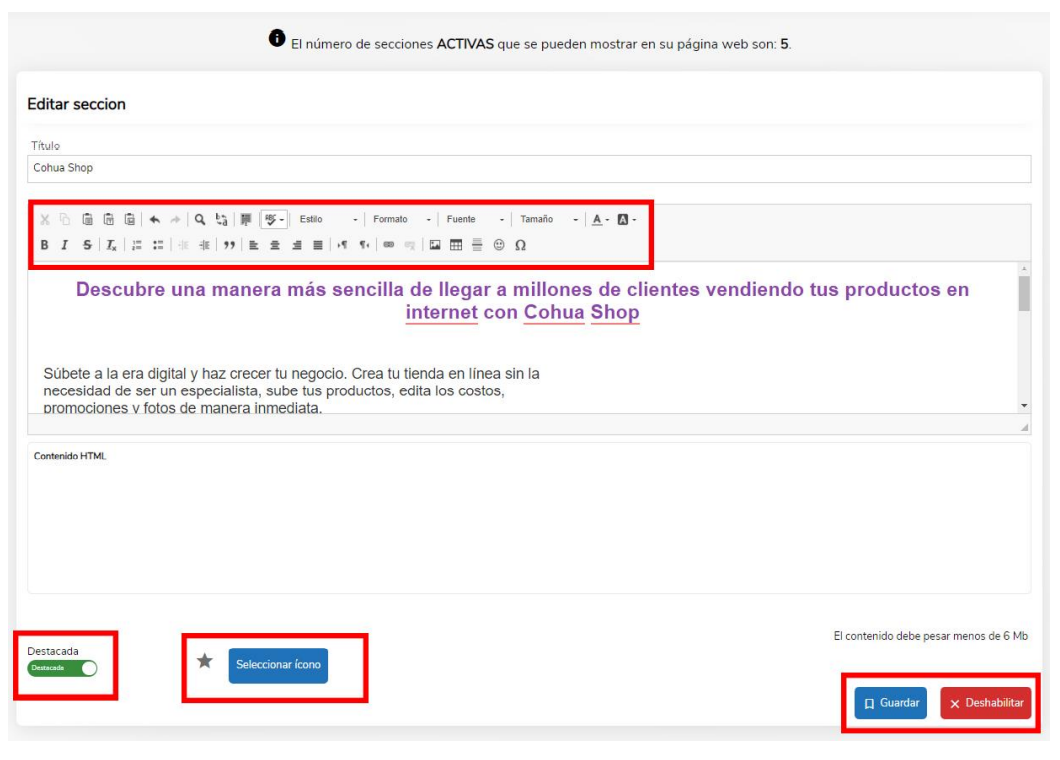
Task: Click the Paste clipboard icon
Action: pos(87,219)
